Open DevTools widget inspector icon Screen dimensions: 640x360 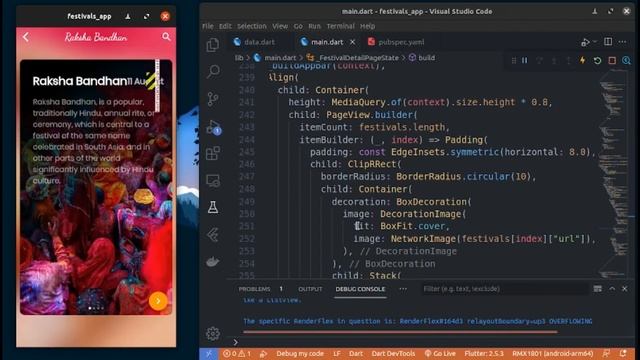(627, 60)
